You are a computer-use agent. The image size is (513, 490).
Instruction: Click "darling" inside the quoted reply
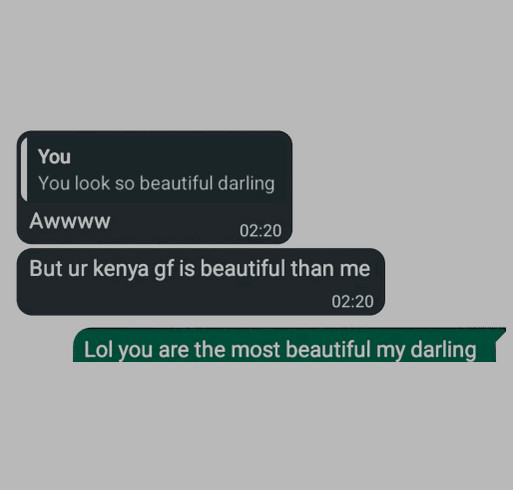click(246, 184)
